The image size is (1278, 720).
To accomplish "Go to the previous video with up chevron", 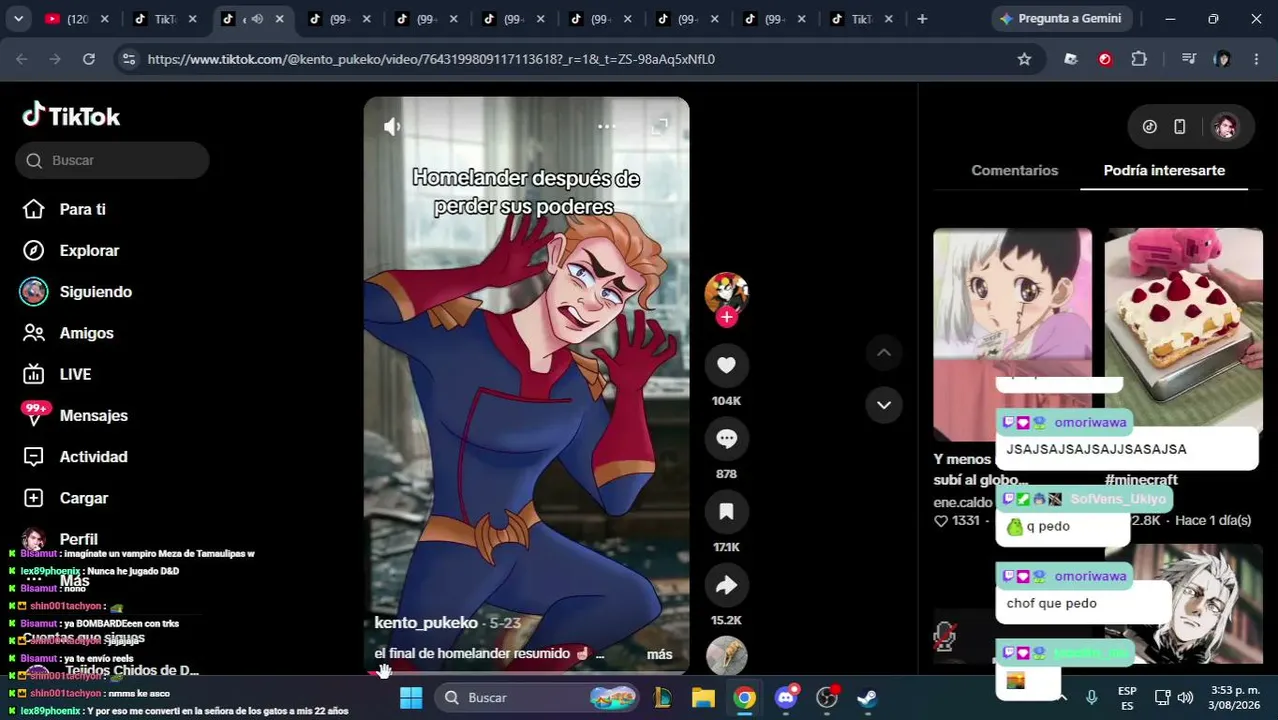I will [884, 353].
